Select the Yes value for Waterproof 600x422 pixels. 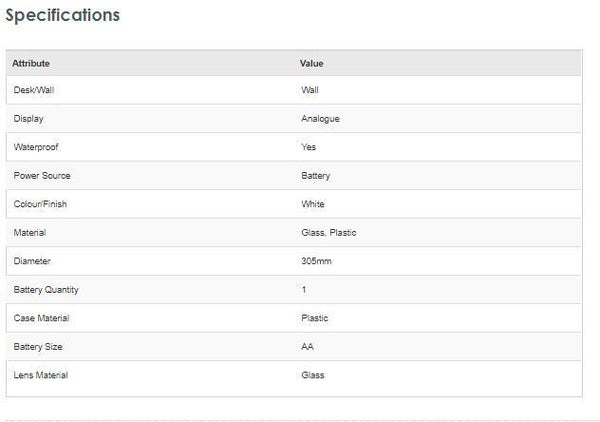click(308, 147)
